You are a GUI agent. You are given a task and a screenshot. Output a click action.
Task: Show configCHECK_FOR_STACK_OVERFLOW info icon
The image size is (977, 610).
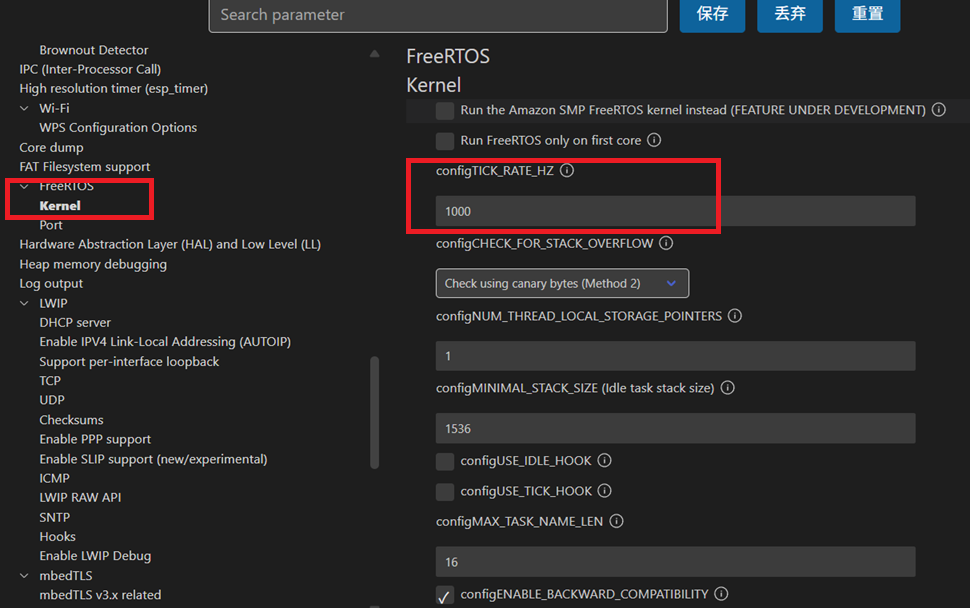click(666, 243)
